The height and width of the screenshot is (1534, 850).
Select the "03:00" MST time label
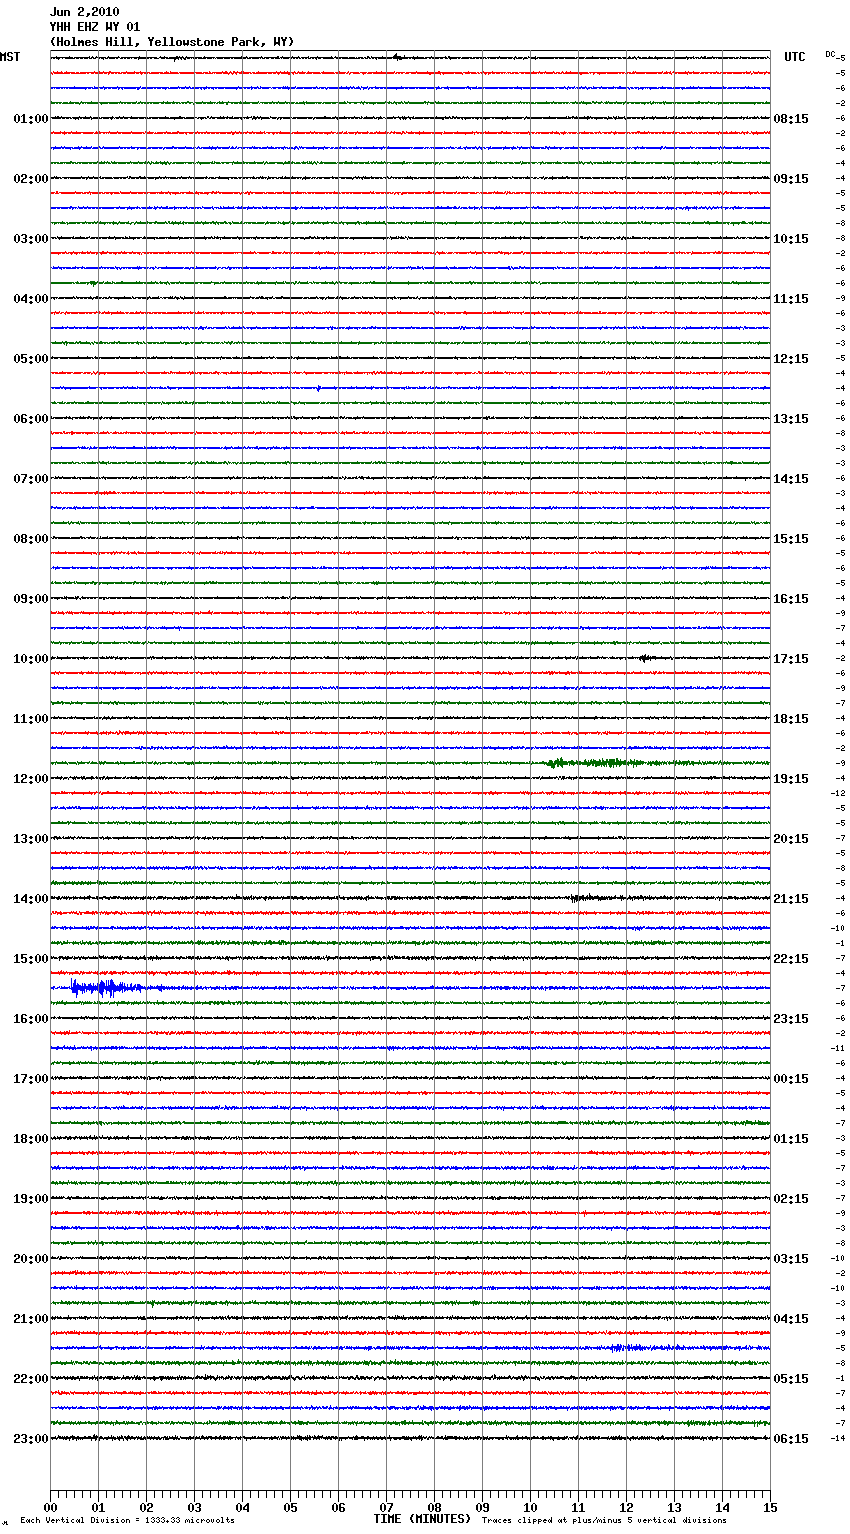[x=31, y=239]
